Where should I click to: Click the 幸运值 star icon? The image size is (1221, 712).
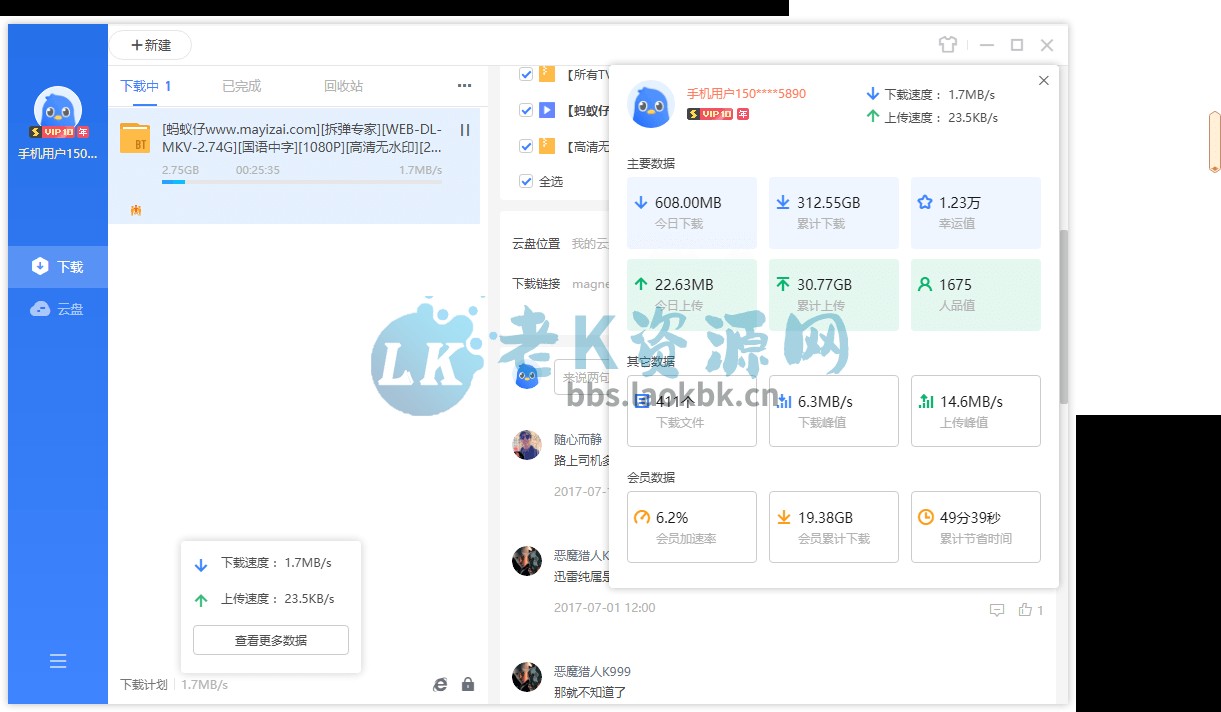[925, 202]
